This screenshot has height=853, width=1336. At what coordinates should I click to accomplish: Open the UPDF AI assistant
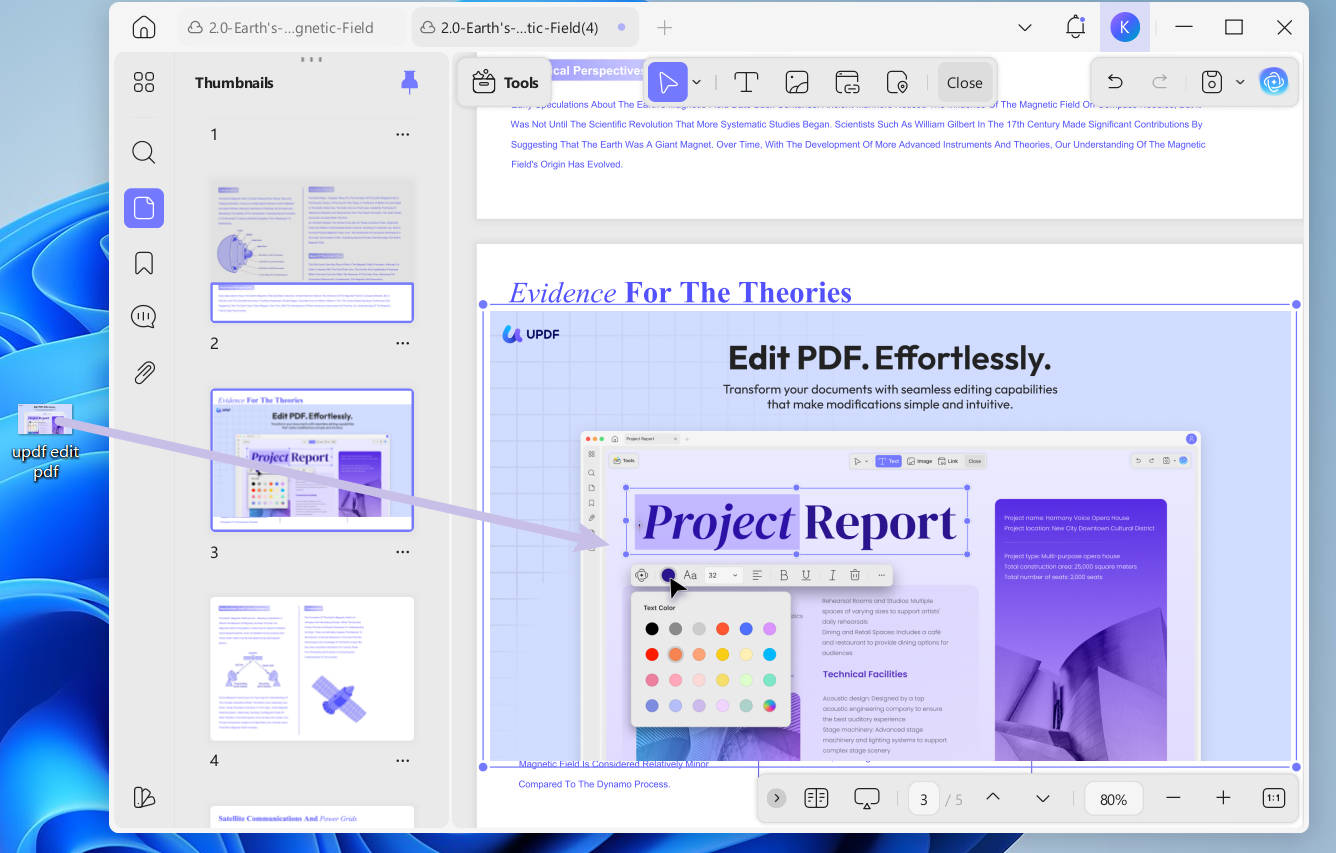pyautogui.click(x=1274, y=82)
